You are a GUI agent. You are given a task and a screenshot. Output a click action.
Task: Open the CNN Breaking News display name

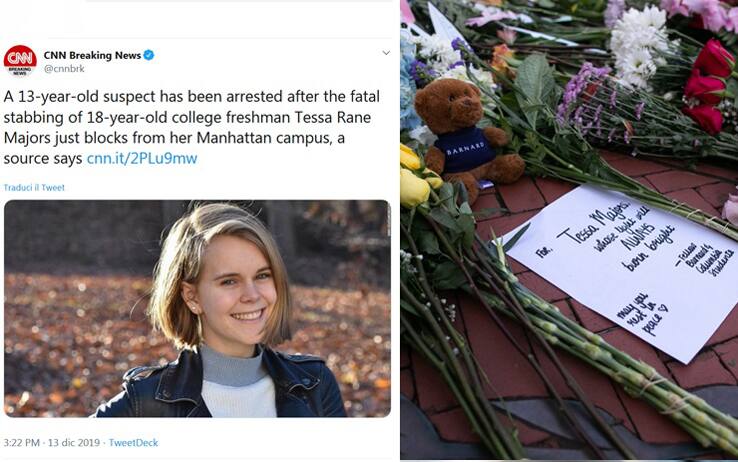pos(92,55)
